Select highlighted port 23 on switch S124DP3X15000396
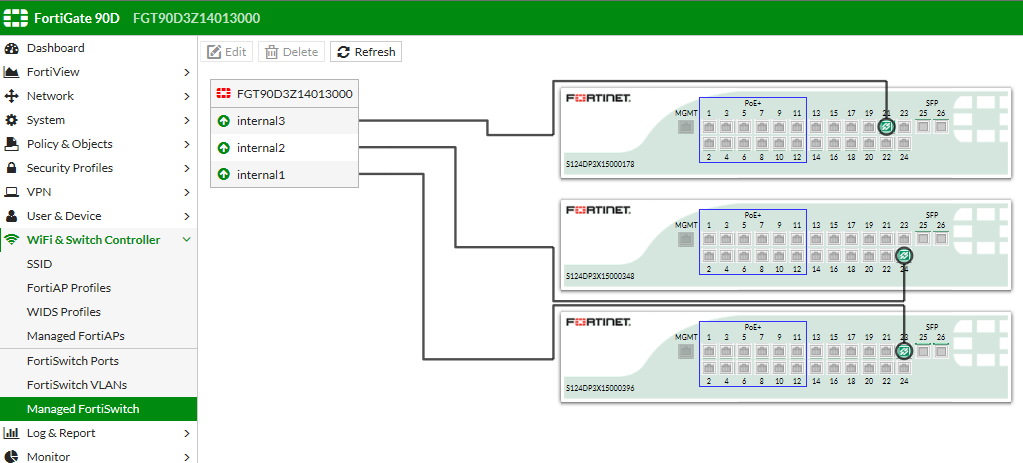 [904, 351]
